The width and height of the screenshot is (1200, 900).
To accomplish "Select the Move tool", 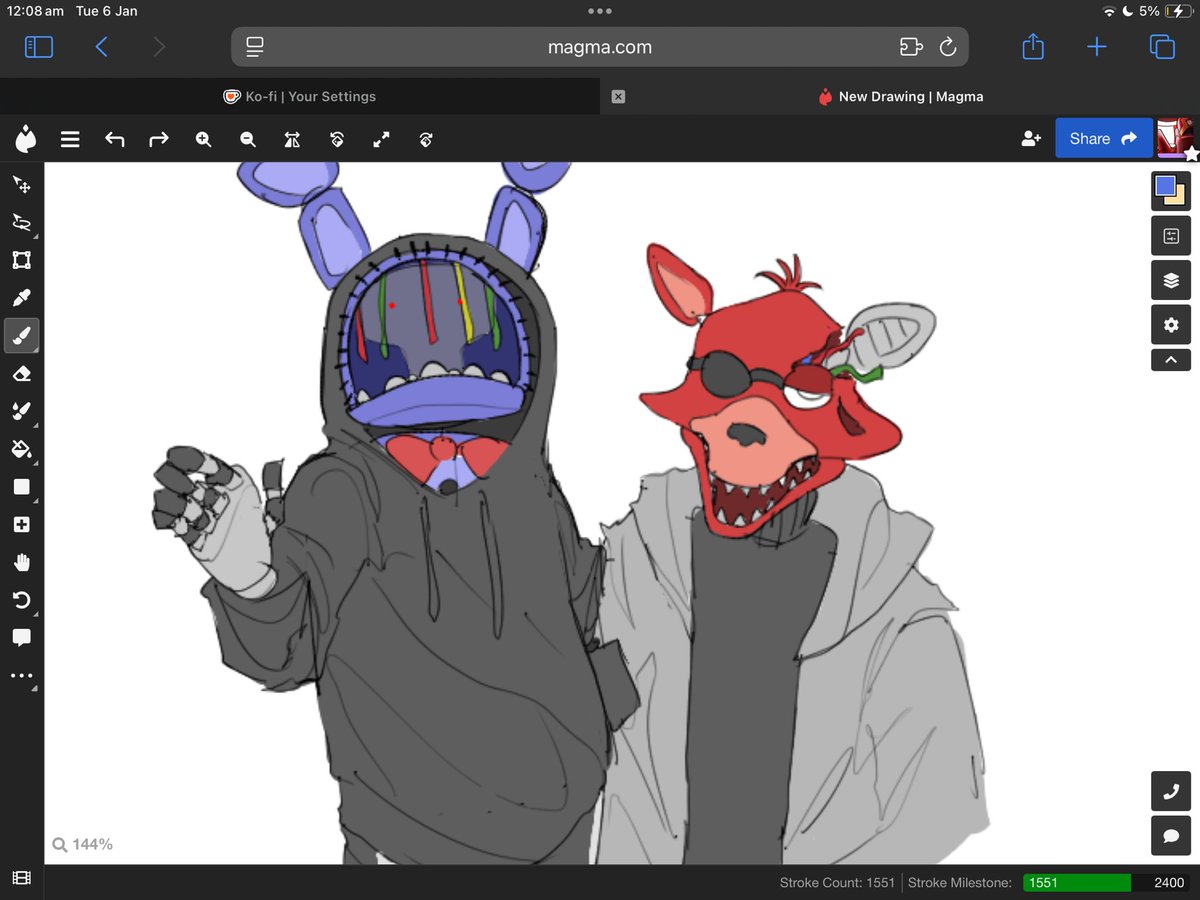I will pos(21,185).
